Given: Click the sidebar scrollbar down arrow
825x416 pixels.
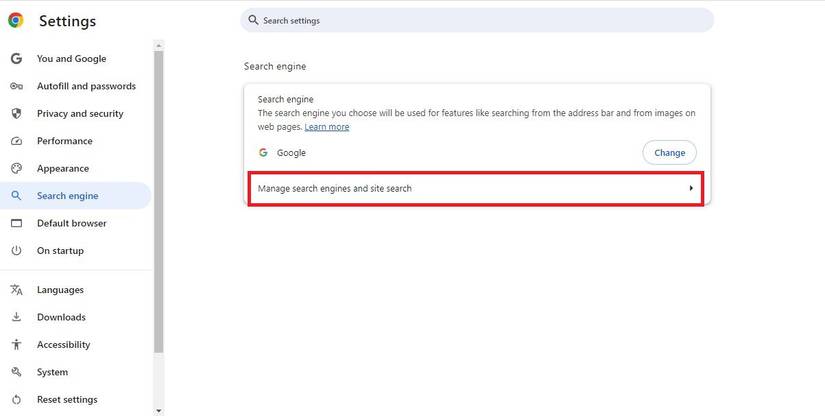Looking at the screenshot, I should tap(158, 410).
